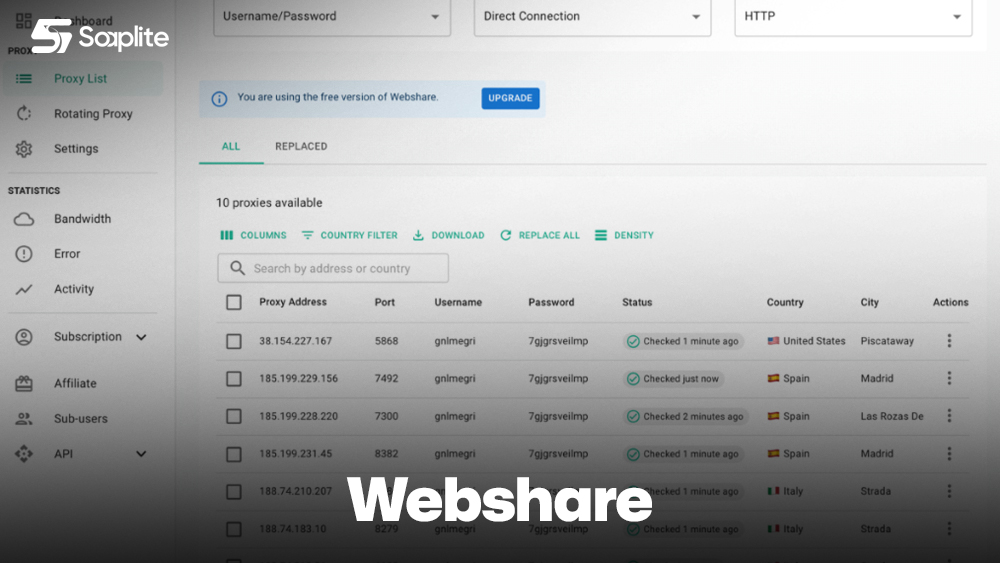Click the Settings gear icon

tap(24, 149)
